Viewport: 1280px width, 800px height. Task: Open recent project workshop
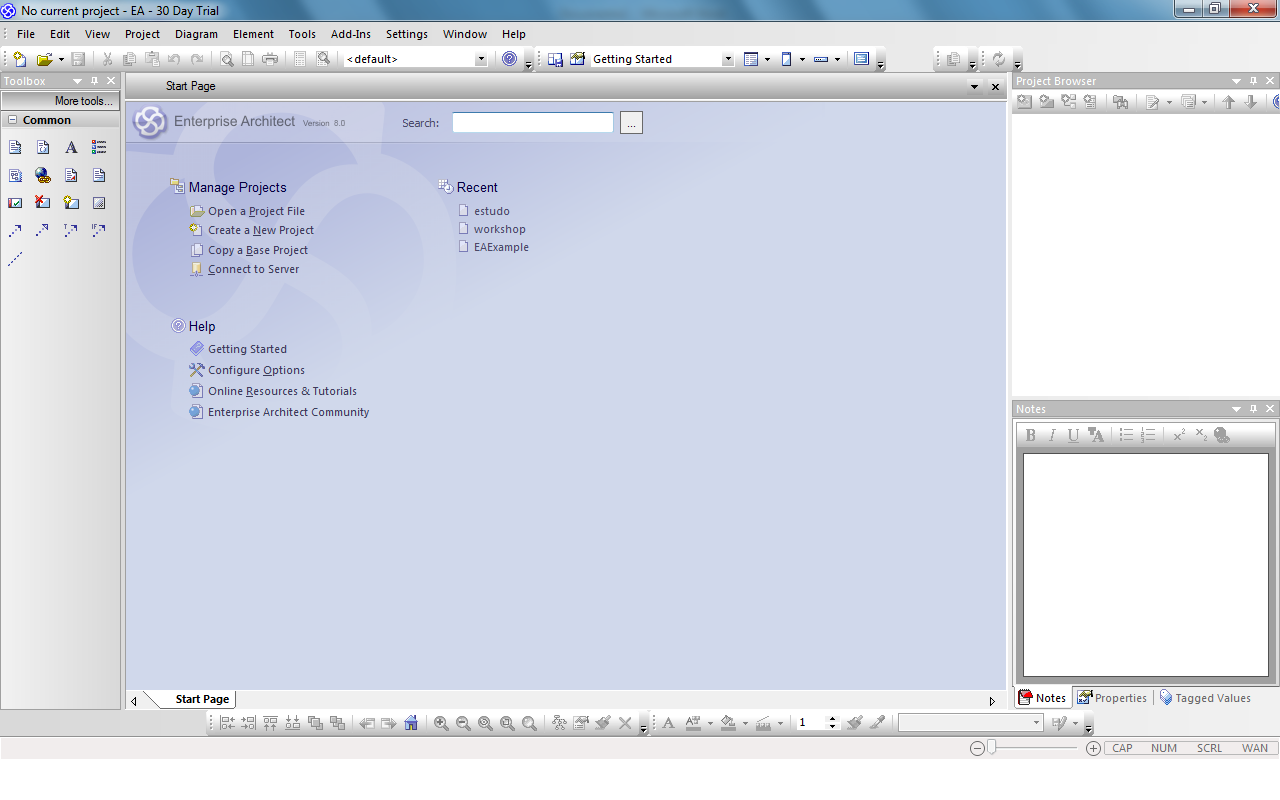pyautogui.click(x=499, y=229)
